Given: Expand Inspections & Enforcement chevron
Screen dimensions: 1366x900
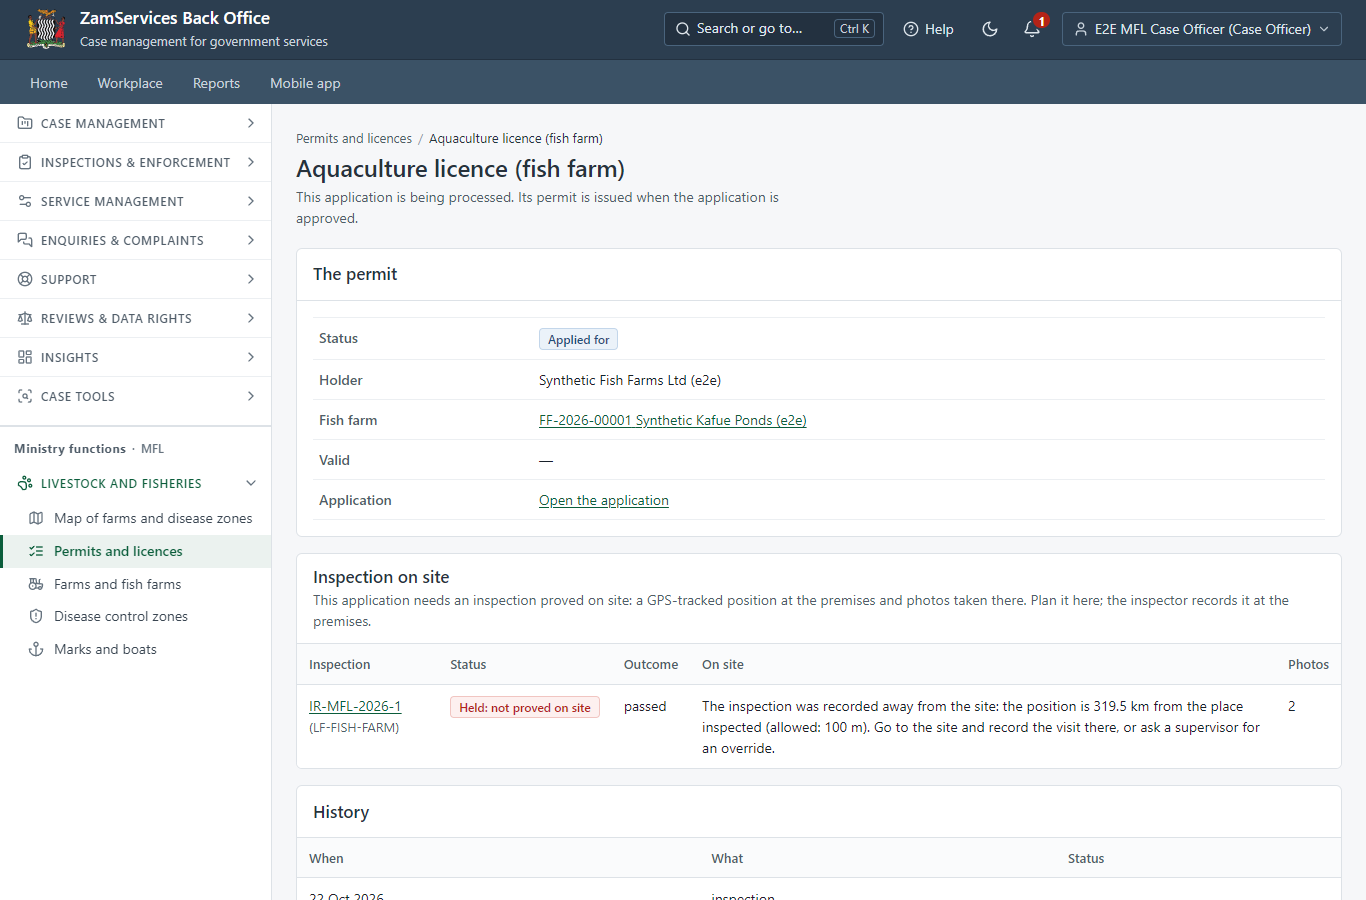Looking at the screenshot, I should click(250, 162).
